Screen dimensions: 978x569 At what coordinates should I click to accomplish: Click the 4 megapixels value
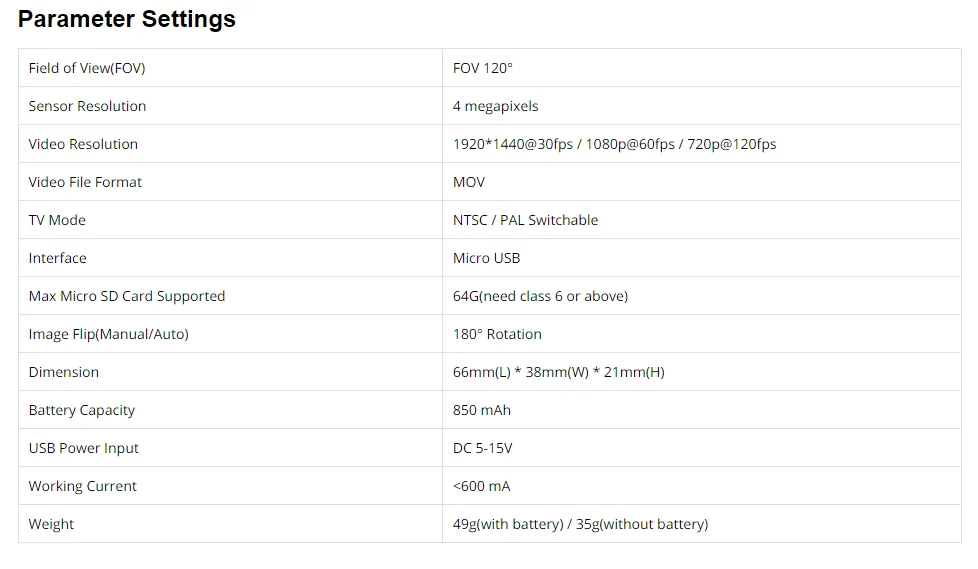pos(495,106)
